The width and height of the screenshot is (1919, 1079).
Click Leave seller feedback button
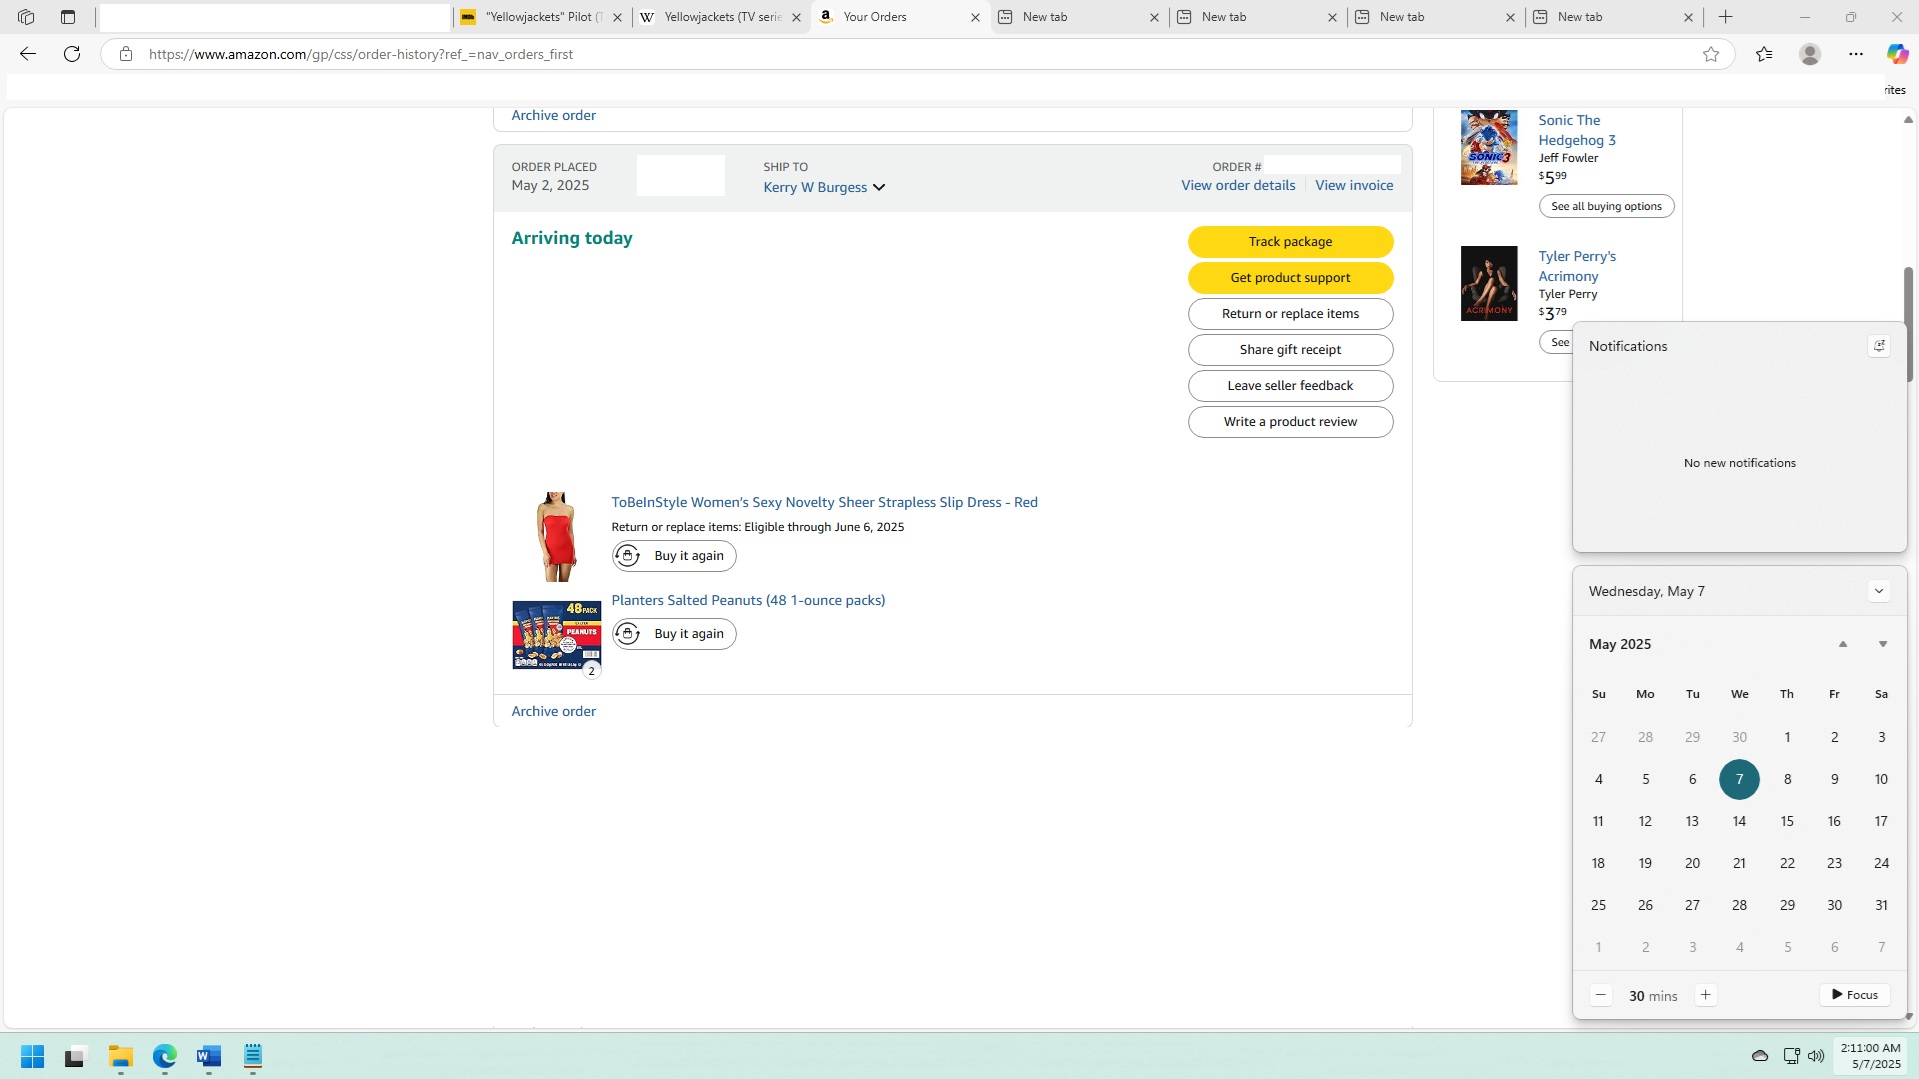tap(1290, 386)
